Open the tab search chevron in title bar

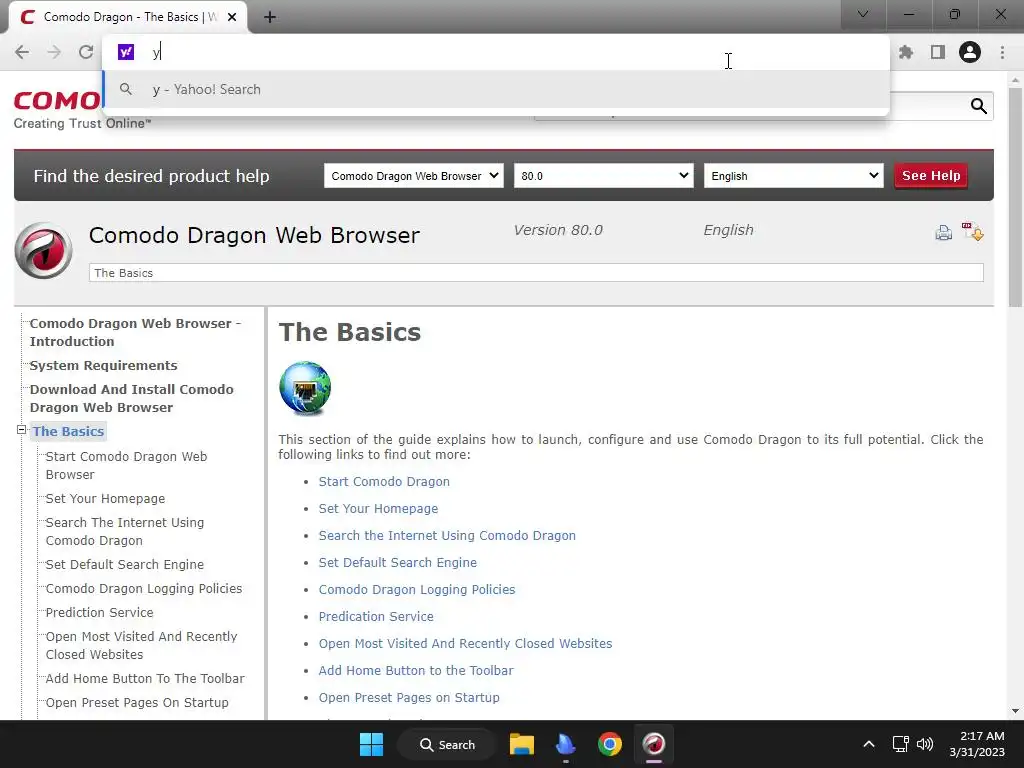[863, 14]
